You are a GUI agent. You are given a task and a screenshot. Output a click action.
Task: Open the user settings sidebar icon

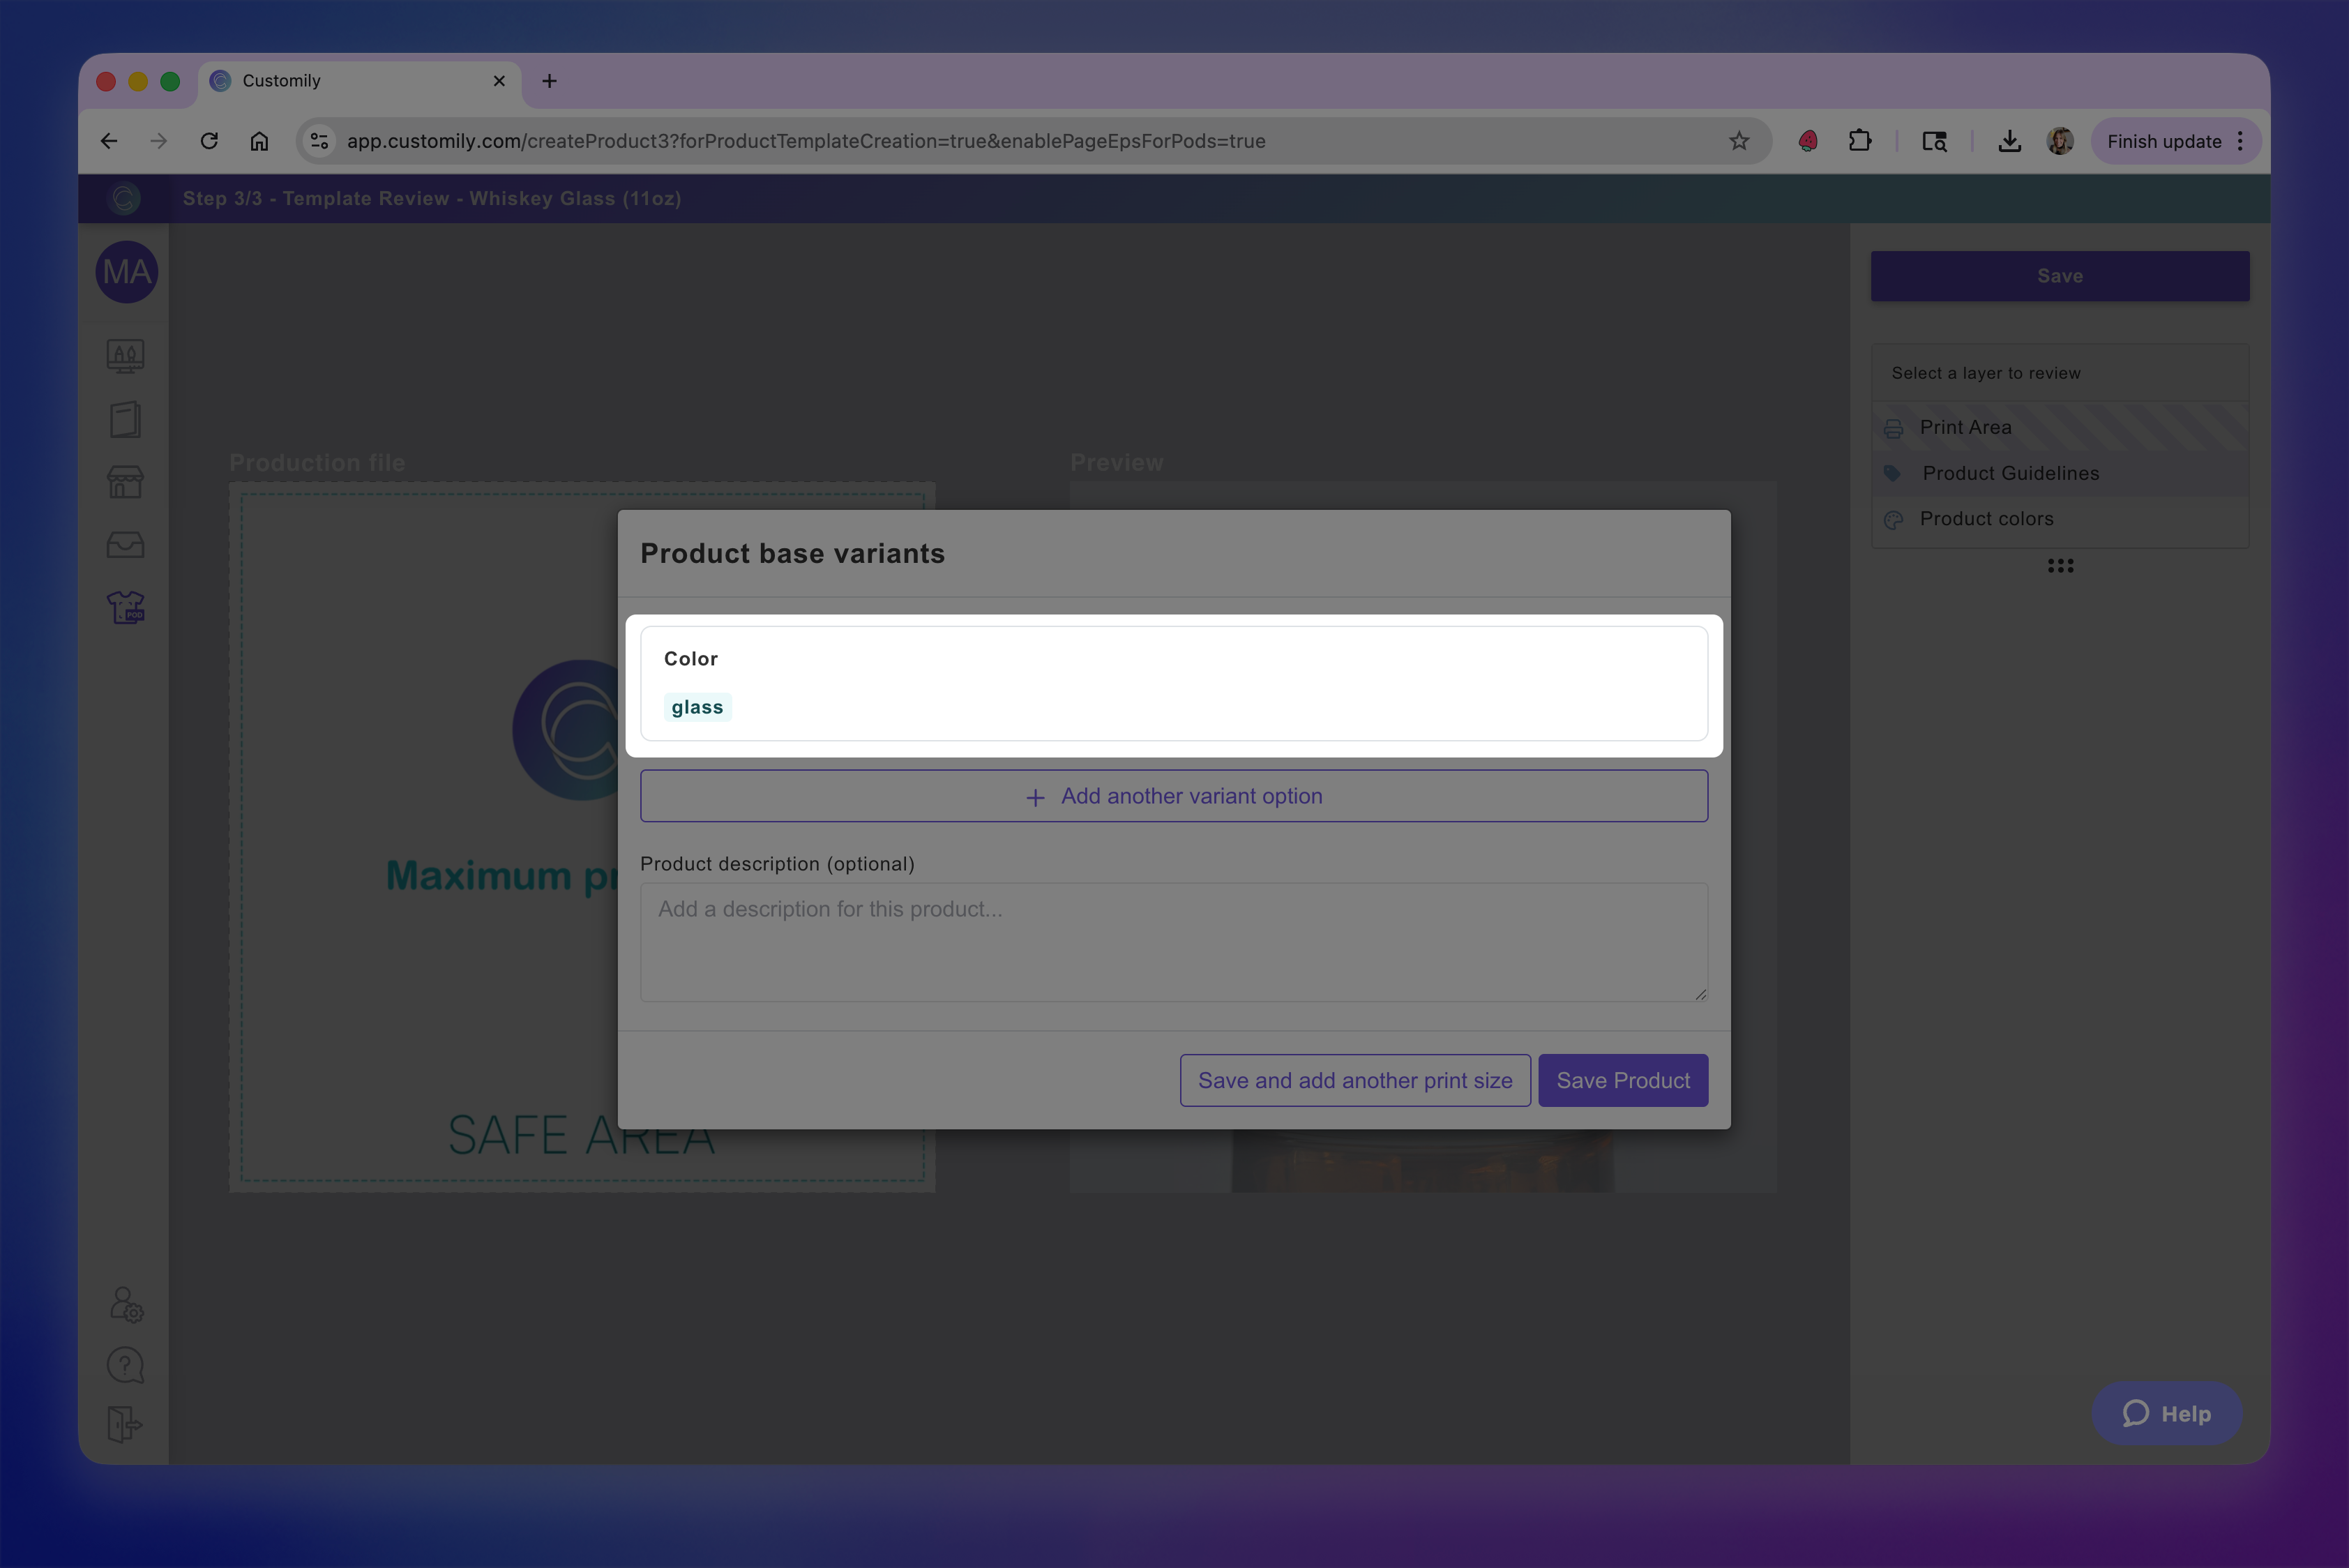coord(126,1304)
